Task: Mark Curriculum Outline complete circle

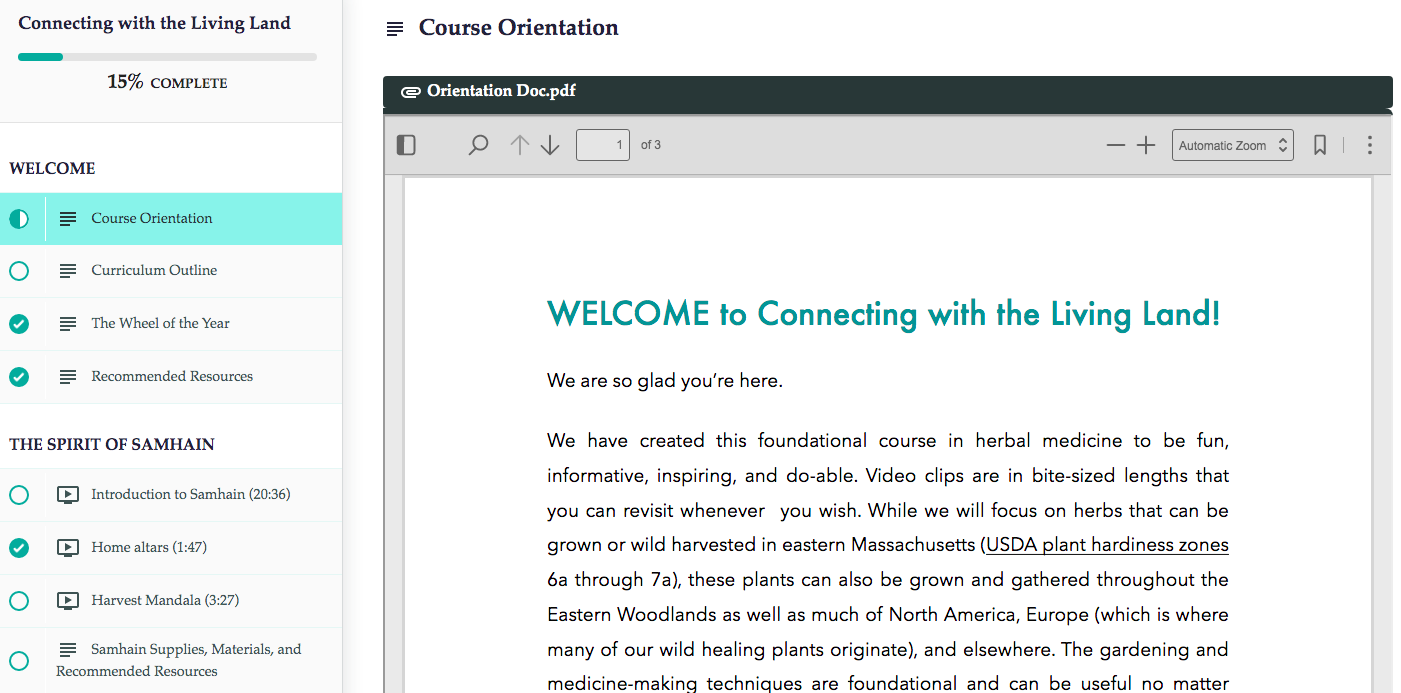Action: coord(19,271)
